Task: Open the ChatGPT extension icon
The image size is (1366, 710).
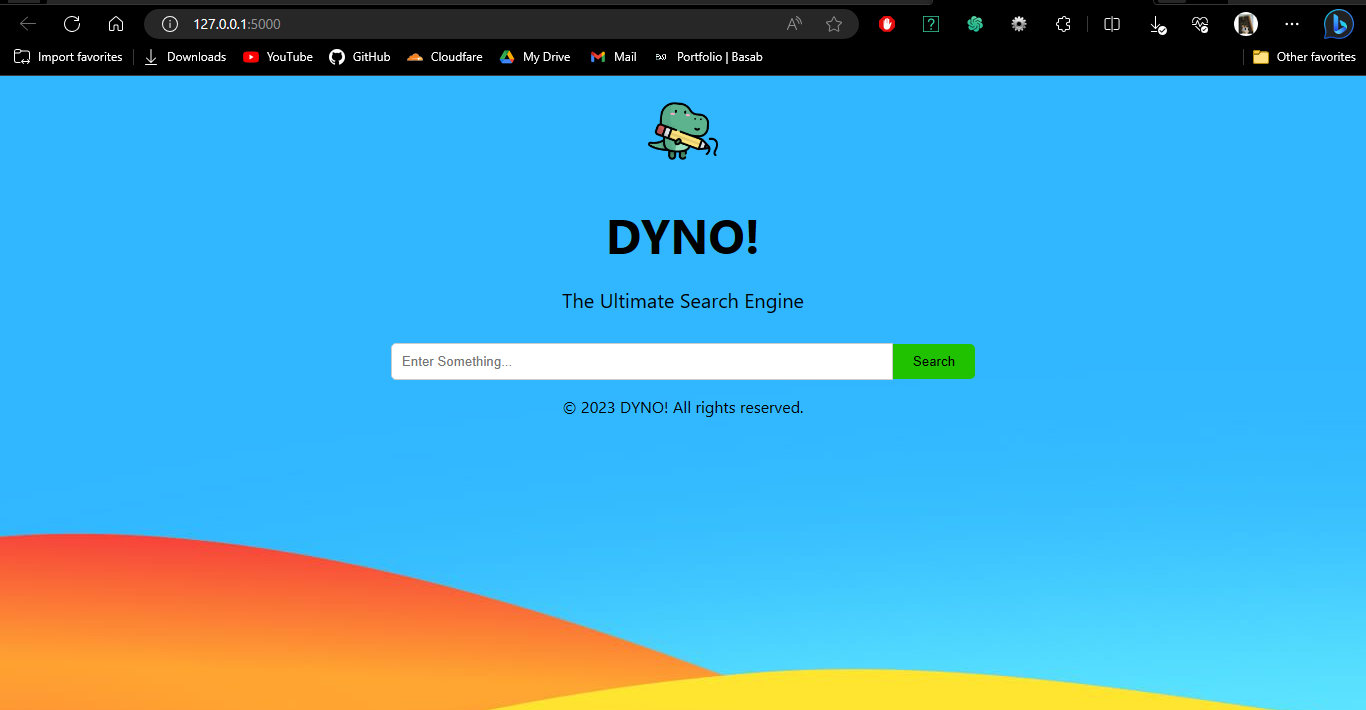Action: [x=975, y=24]
